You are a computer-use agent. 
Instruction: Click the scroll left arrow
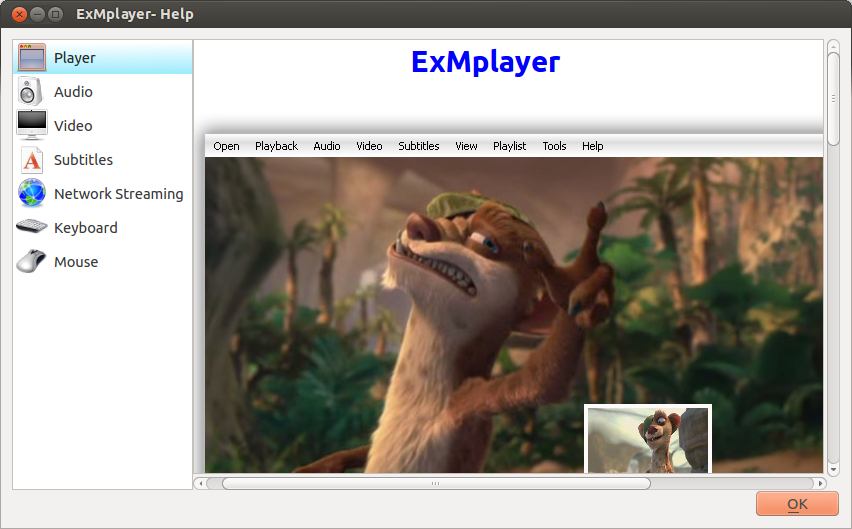pyautogui.click(x=201, y=483)
